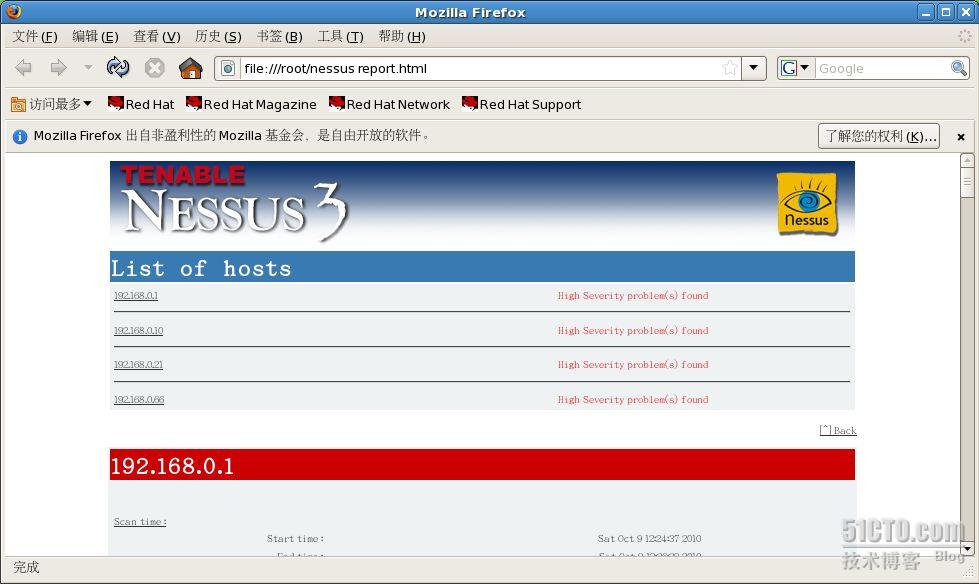979x584 pixels.
Task: Click the address bar URL
Action: 335,68
